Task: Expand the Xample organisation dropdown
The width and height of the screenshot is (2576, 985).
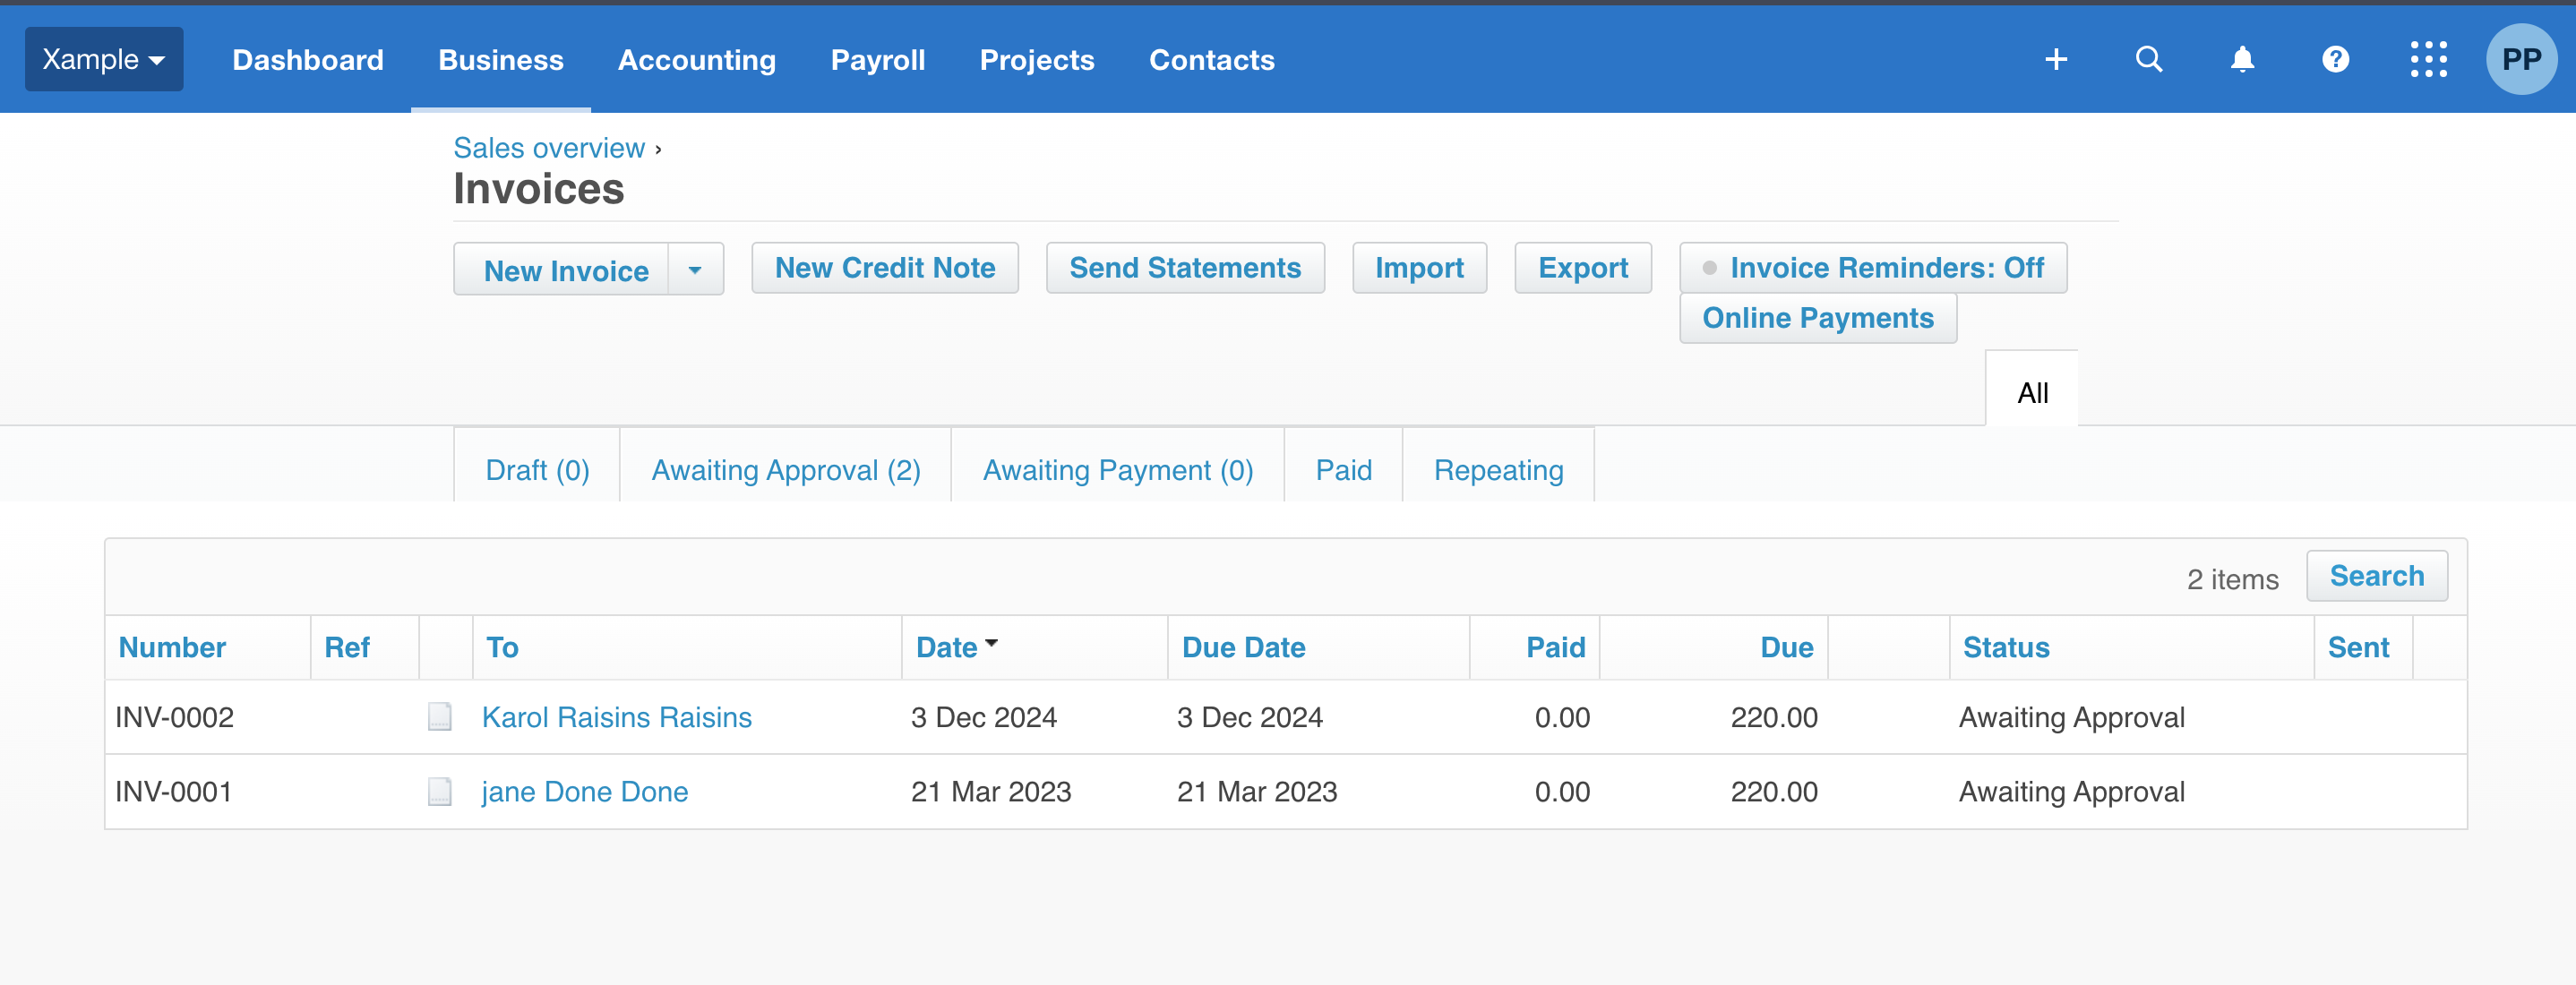Action: point(103,60)
